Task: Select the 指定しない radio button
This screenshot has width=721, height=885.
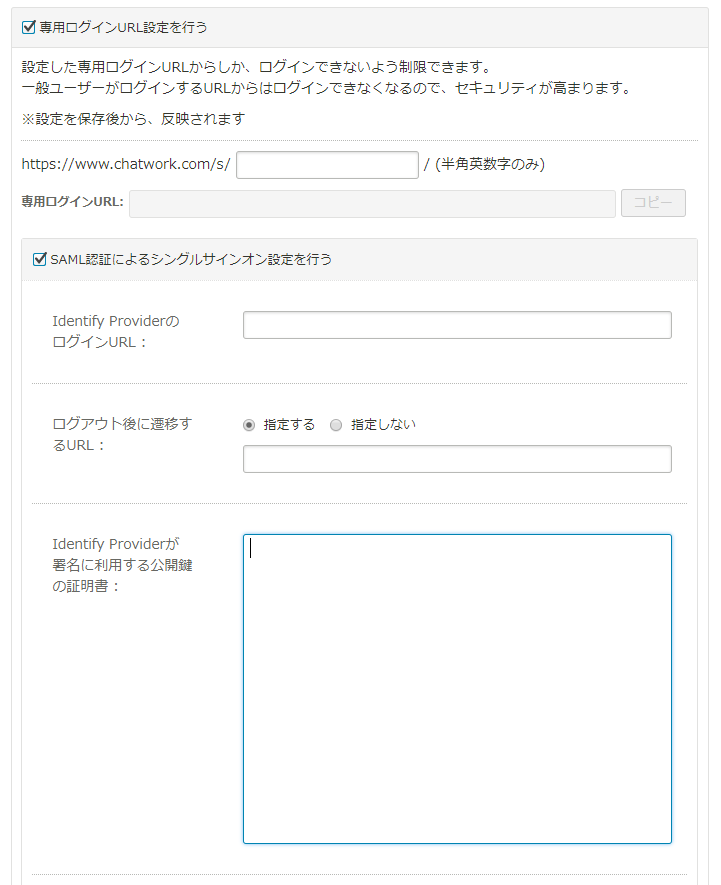Action: 336,425
